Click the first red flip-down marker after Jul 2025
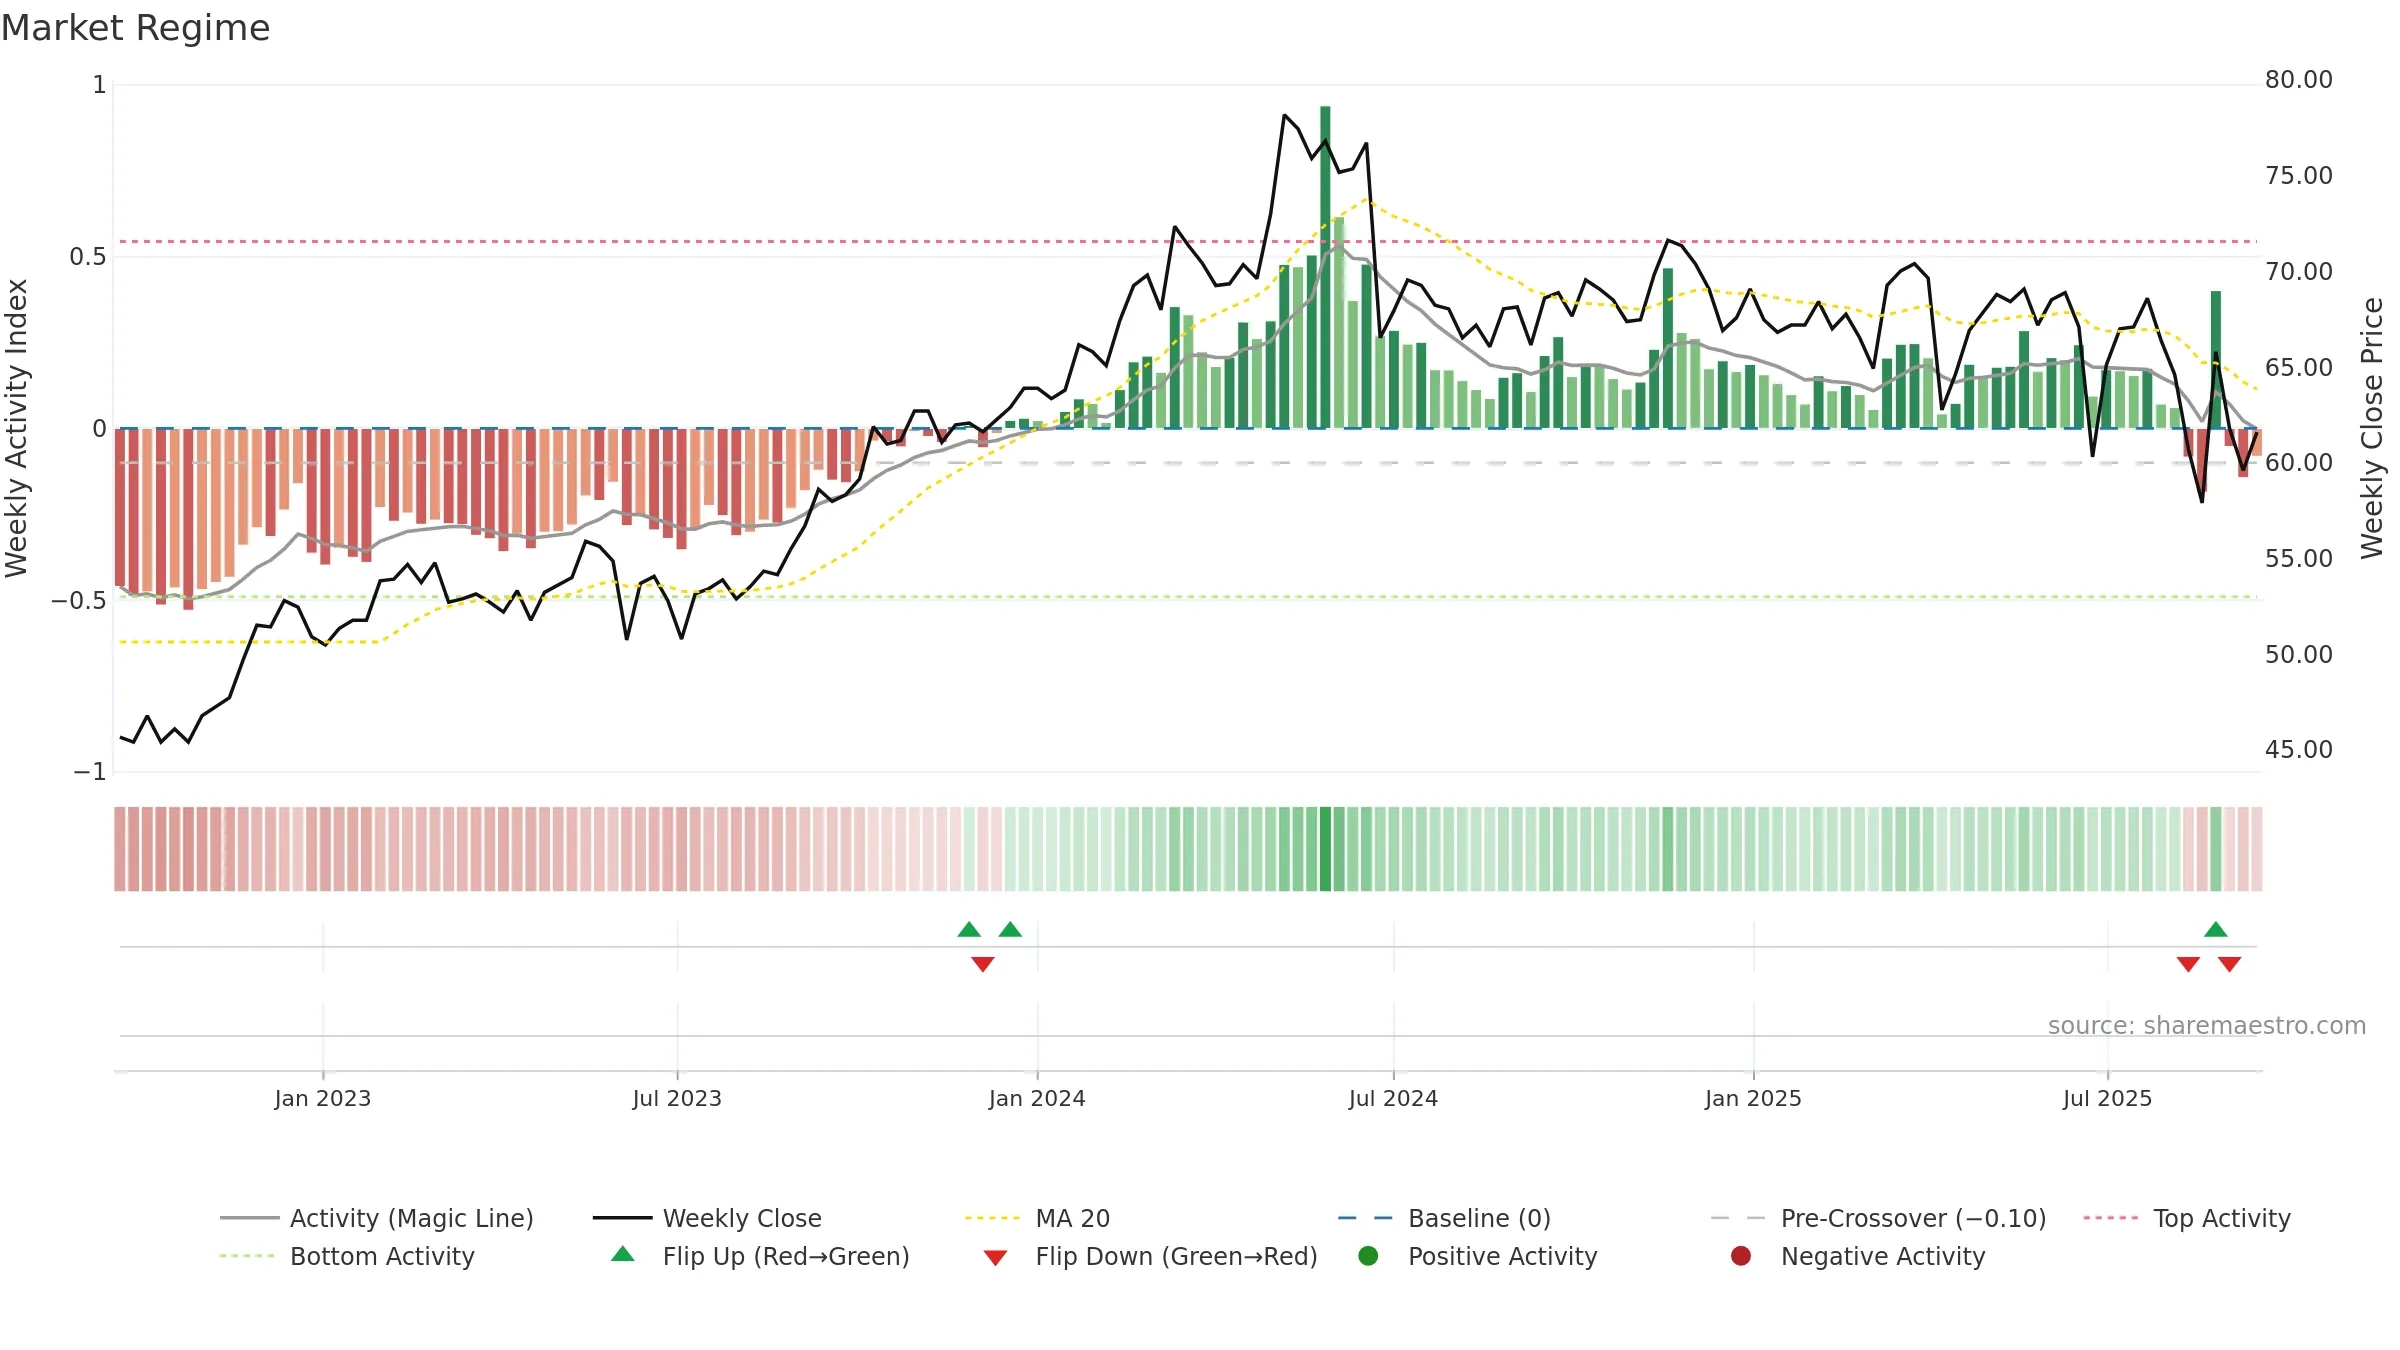The width and height of the screenshot is (2400, 1350). point(2188,964)
